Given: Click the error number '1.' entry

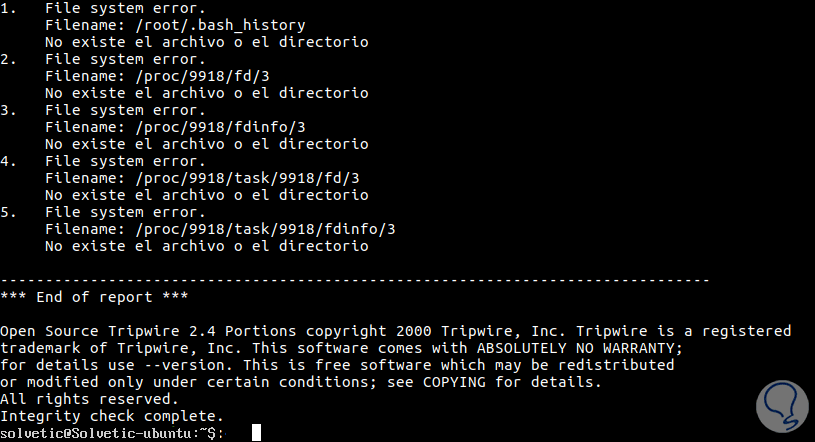Looking at the screenshot, I should tap(8, 8).
